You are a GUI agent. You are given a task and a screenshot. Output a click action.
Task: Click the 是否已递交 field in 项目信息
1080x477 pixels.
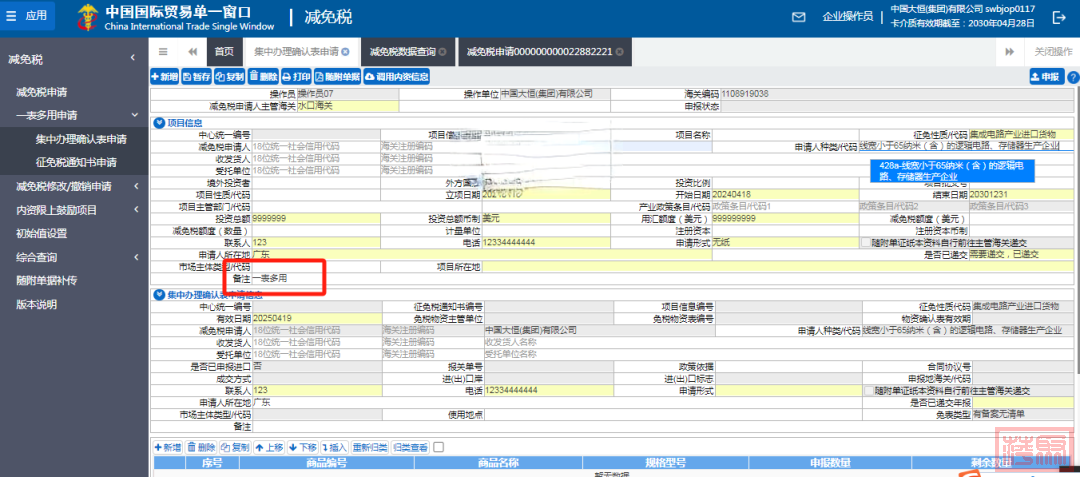[1021, 254]
